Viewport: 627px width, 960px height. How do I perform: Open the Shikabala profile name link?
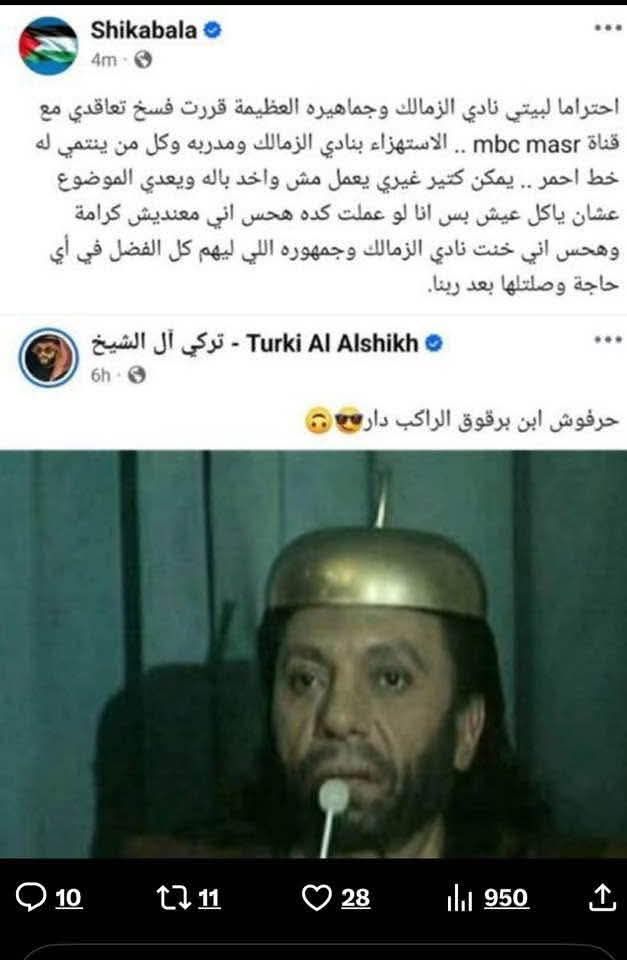tap(143, 30)
